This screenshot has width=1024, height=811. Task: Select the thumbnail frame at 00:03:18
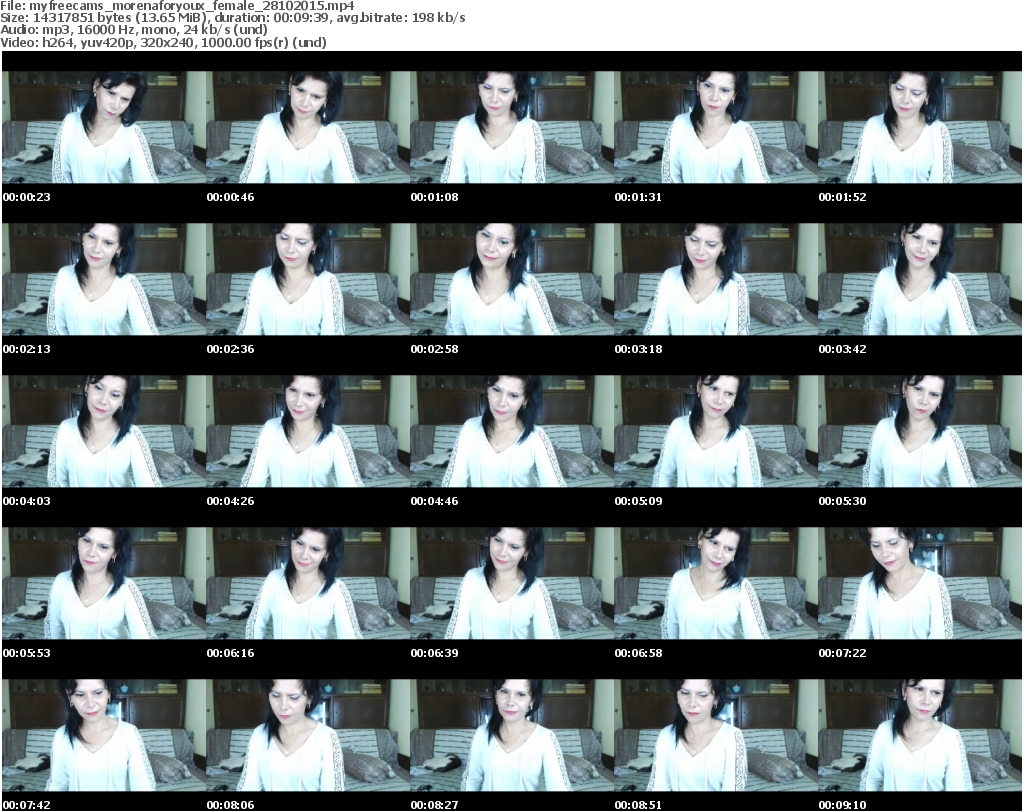[716, 279]
